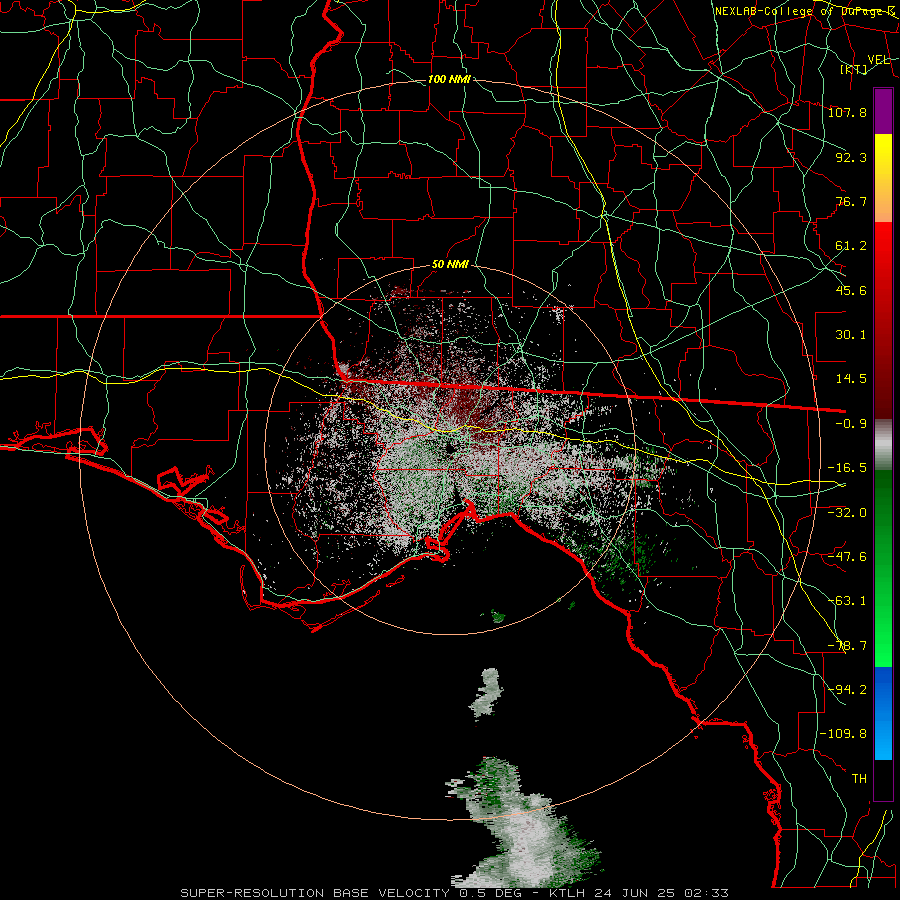Pick the yellow-orange segment of the color bar

pyautogui.click(x=883, y=178)
